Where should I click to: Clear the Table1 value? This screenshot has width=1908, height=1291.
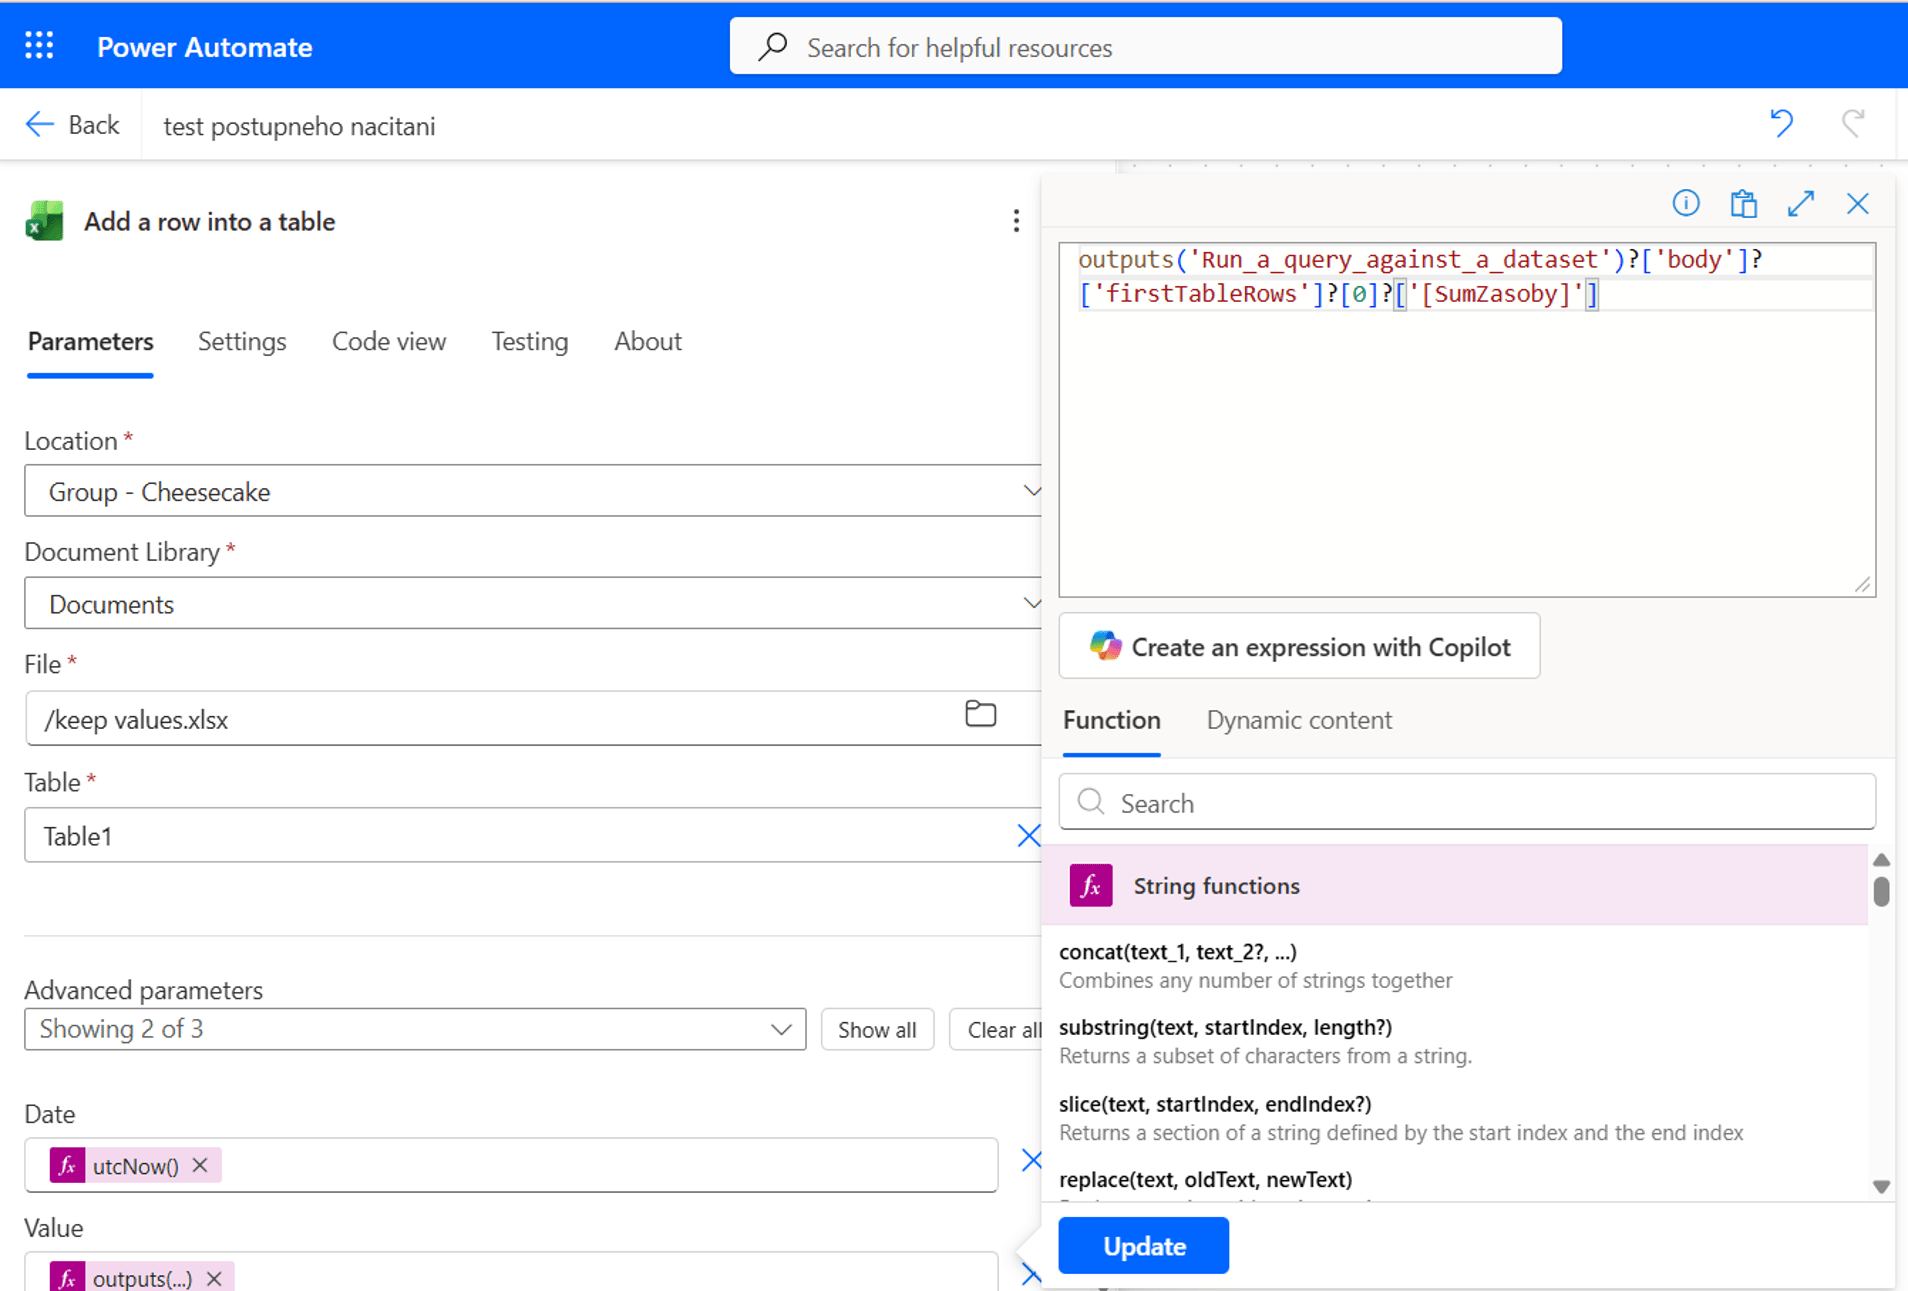click(x=1028, y=836)
